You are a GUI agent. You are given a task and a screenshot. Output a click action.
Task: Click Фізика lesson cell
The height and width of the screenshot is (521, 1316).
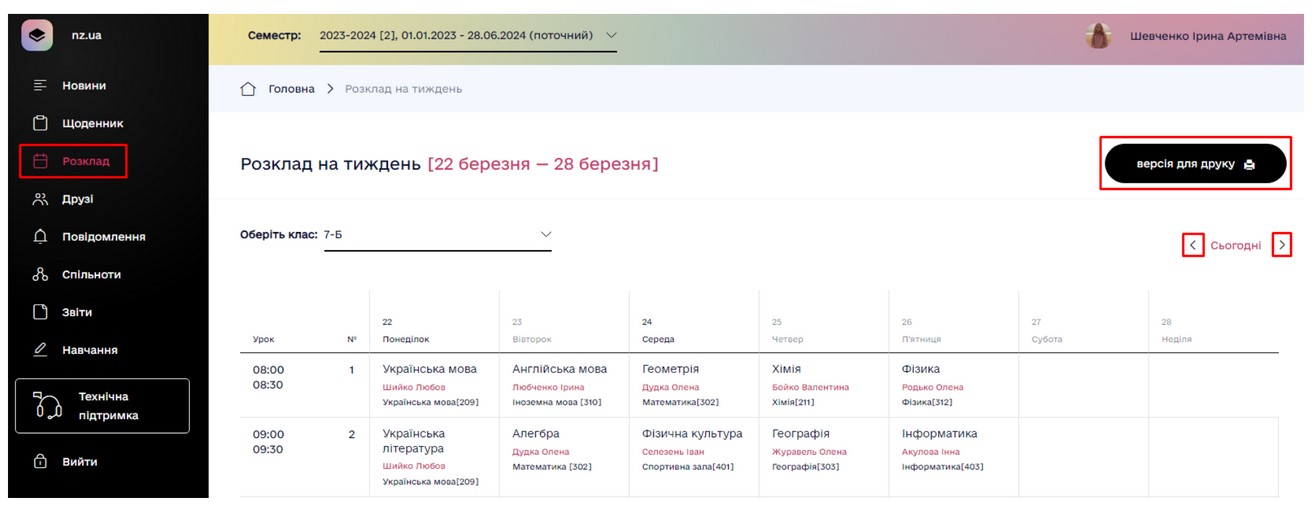coord(921,369)
